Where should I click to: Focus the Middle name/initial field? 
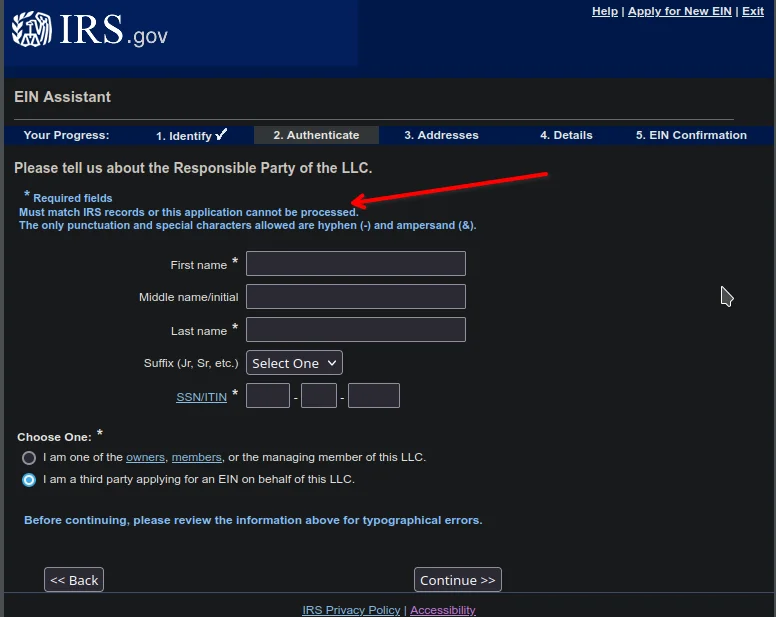[356, 296]
